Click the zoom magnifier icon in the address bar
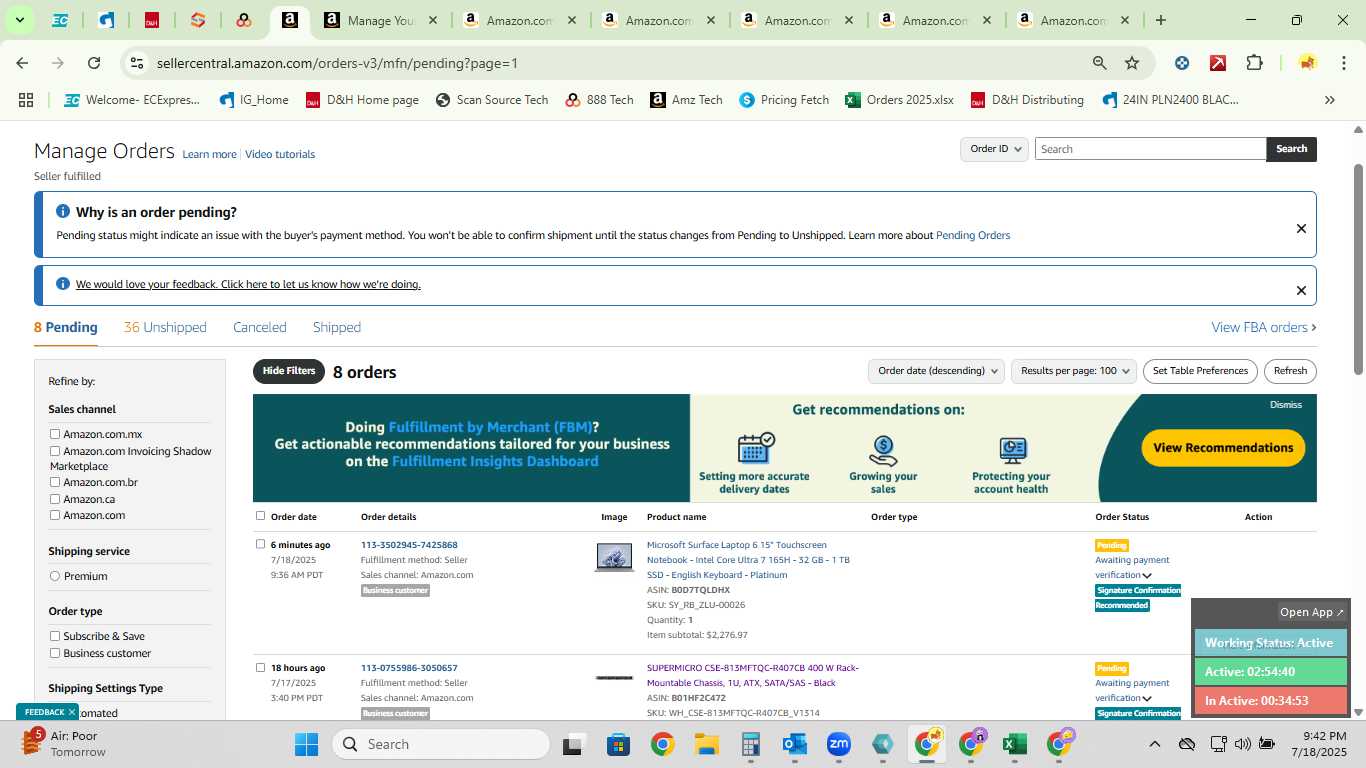Viewport: 1366px width, 768px height. [1100, 63]
